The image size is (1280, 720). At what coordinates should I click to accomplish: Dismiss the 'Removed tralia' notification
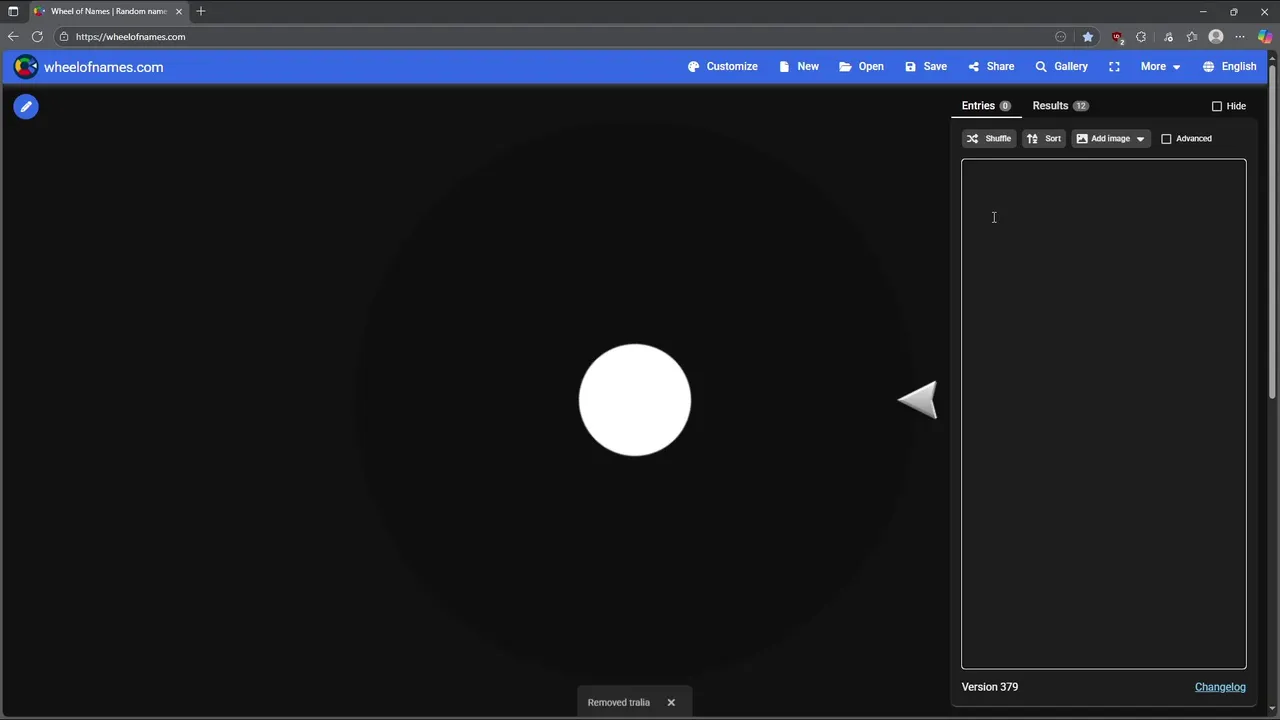coord(671,702)
